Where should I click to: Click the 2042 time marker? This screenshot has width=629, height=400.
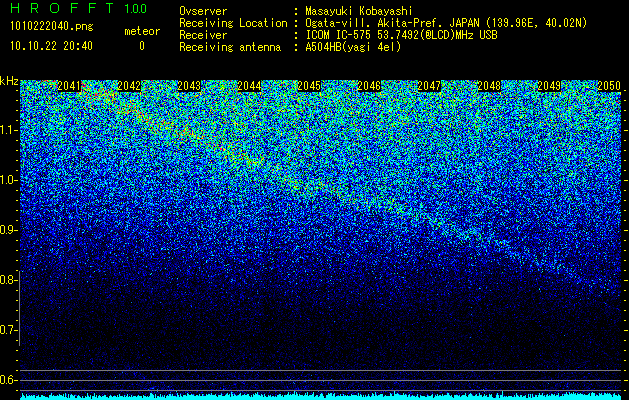pos(129,86)
